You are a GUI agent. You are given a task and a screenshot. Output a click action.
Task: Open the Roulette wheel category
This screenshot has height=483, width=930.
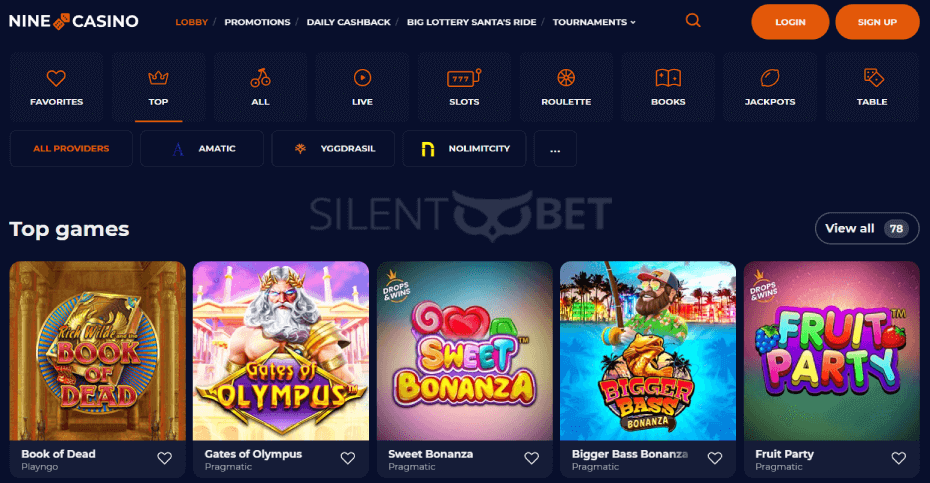pos(566,87)
